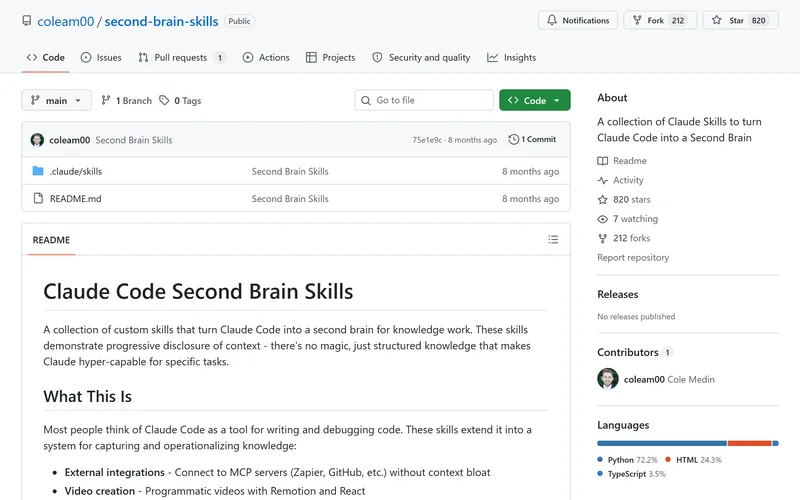Open the Issues tab
The width and height of the screenshot is (800, 500).
point(101,58)
